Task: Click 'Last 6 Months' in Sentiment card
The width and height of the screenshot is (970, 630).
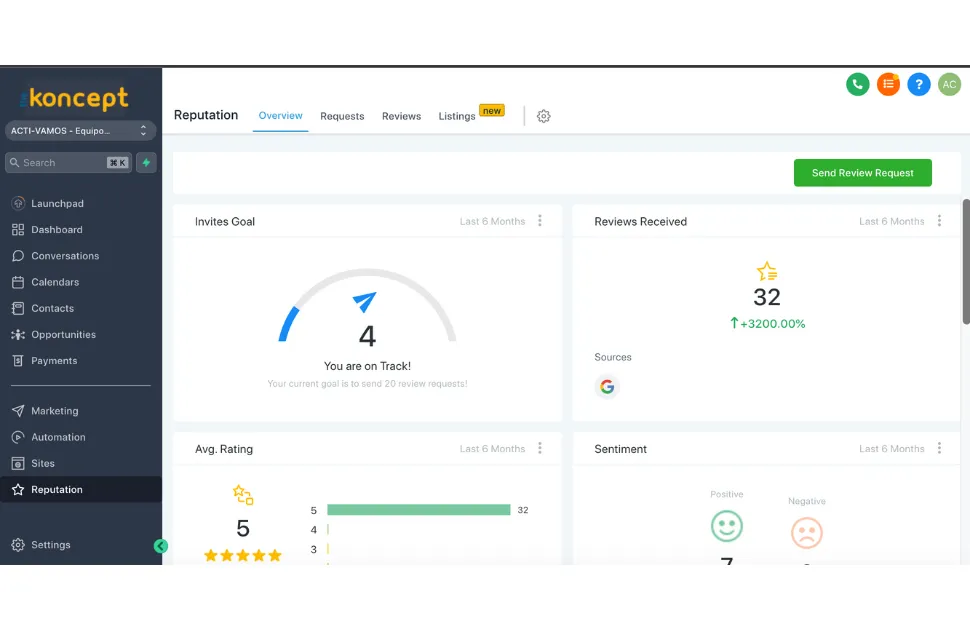Action: click(891, 449)
